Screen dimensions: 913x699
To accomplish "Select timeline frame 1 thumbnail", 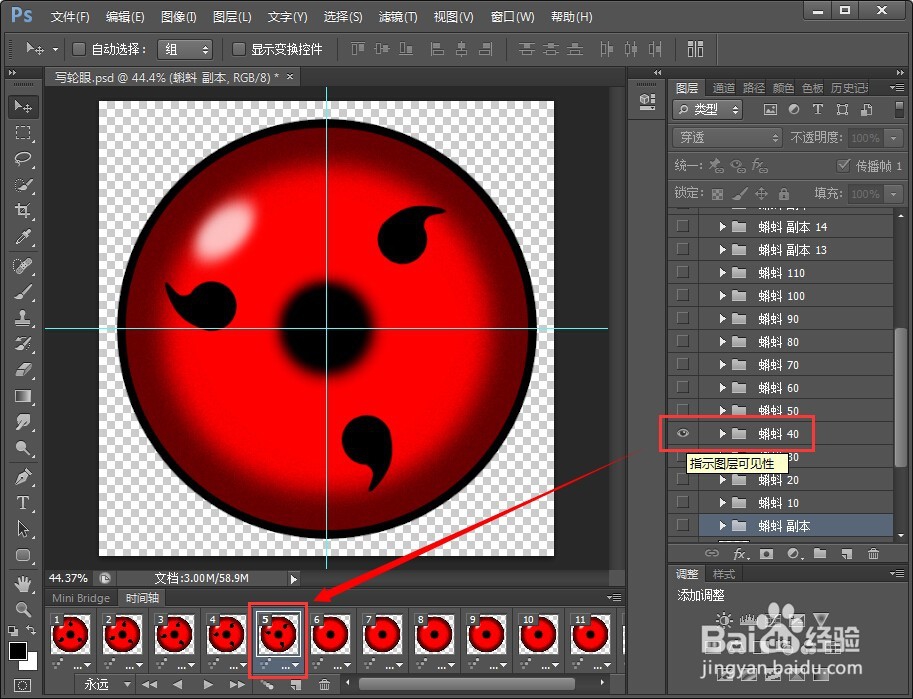I will (70, 634).
